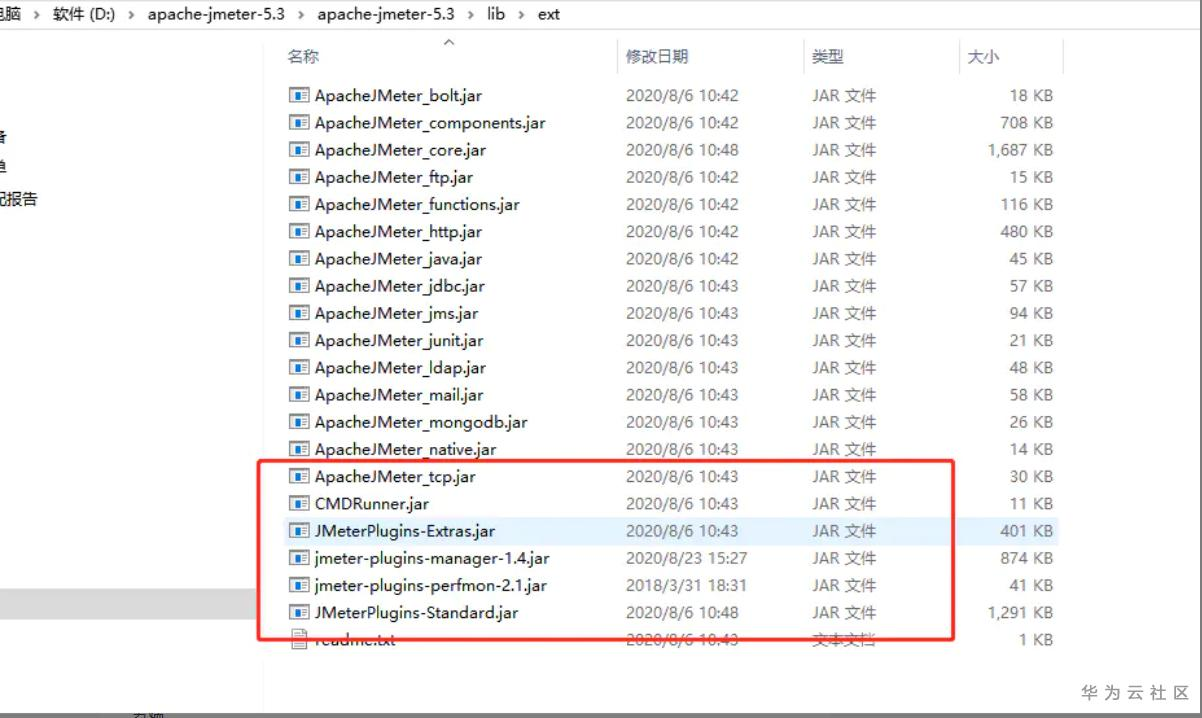Click the file name CMDRunner.jar

[x=372, y=503]
